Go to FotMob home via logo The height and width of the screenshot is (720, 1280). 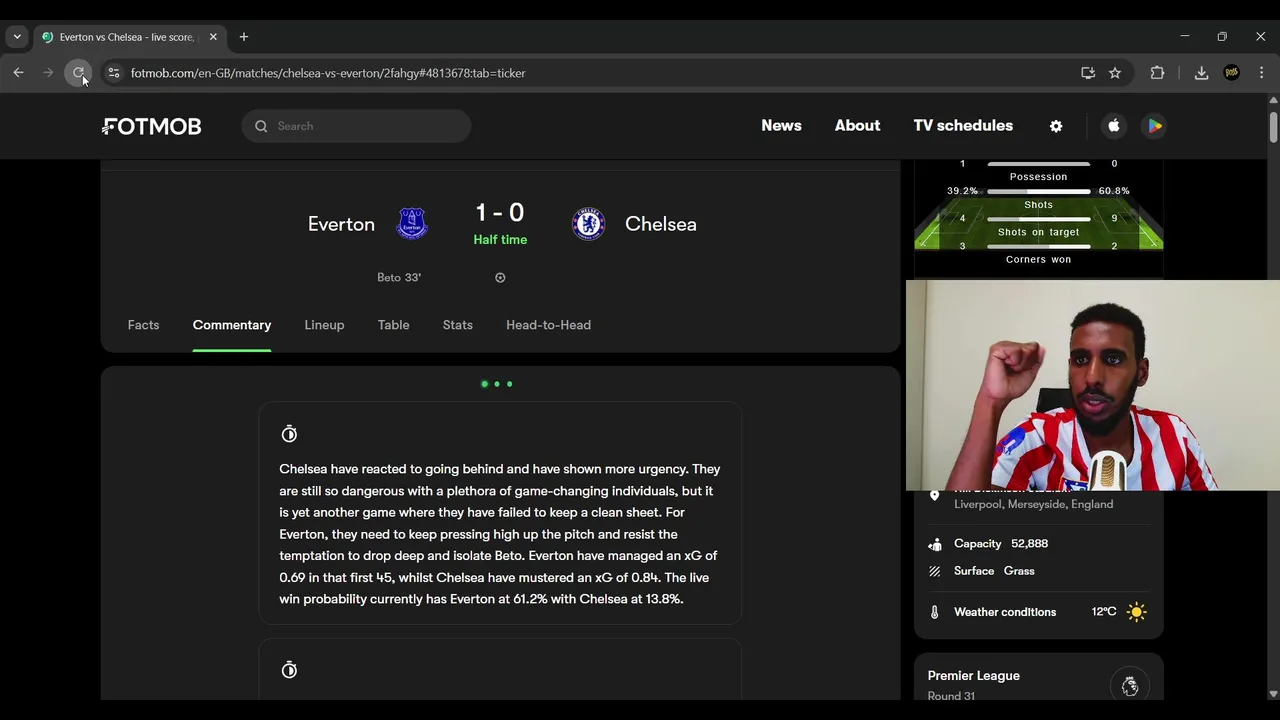(152, 126)
